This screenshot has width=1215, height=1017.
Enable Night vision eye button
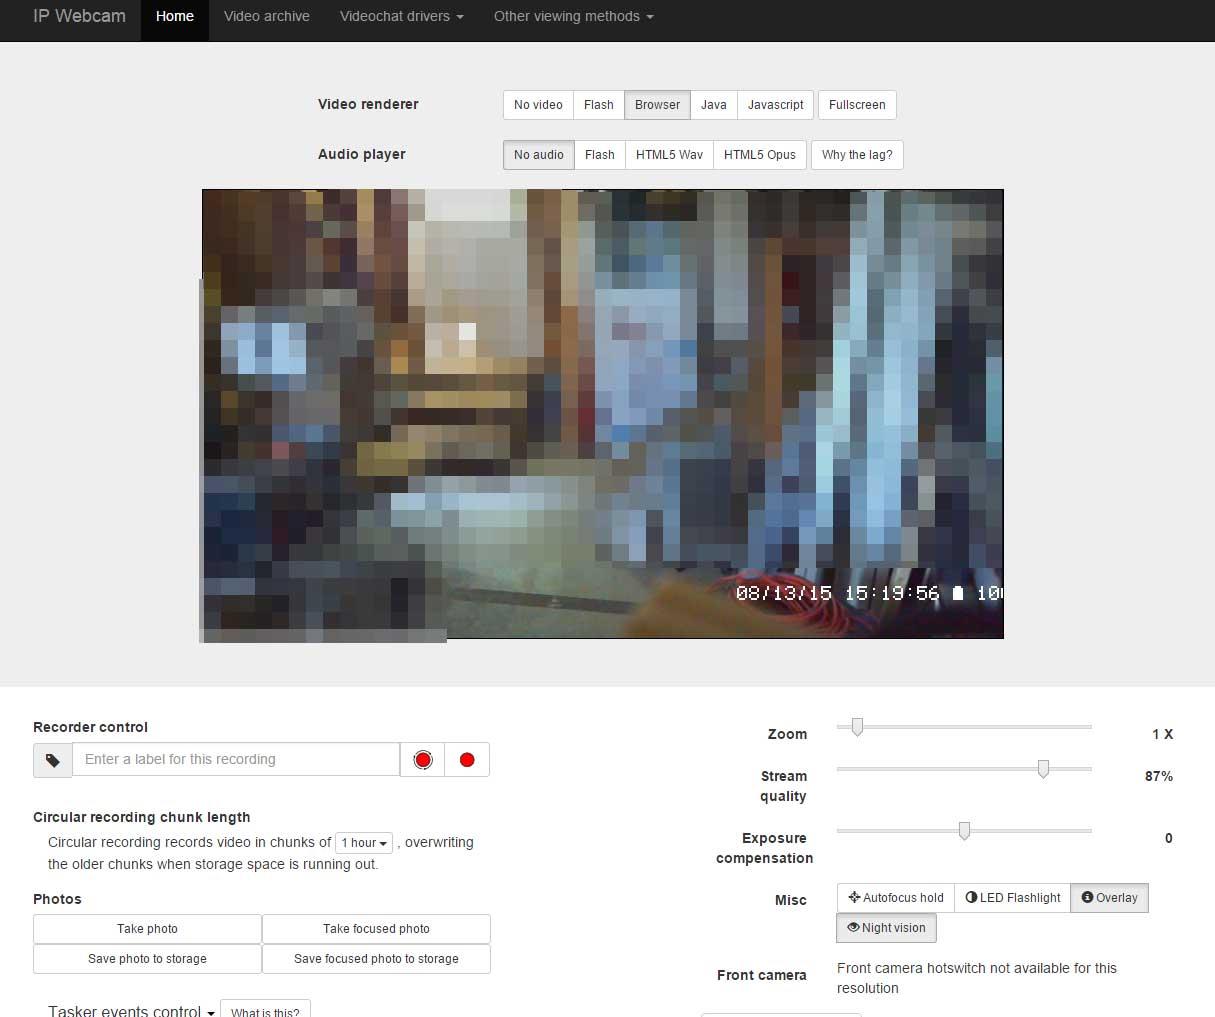[x=886, y=928]
